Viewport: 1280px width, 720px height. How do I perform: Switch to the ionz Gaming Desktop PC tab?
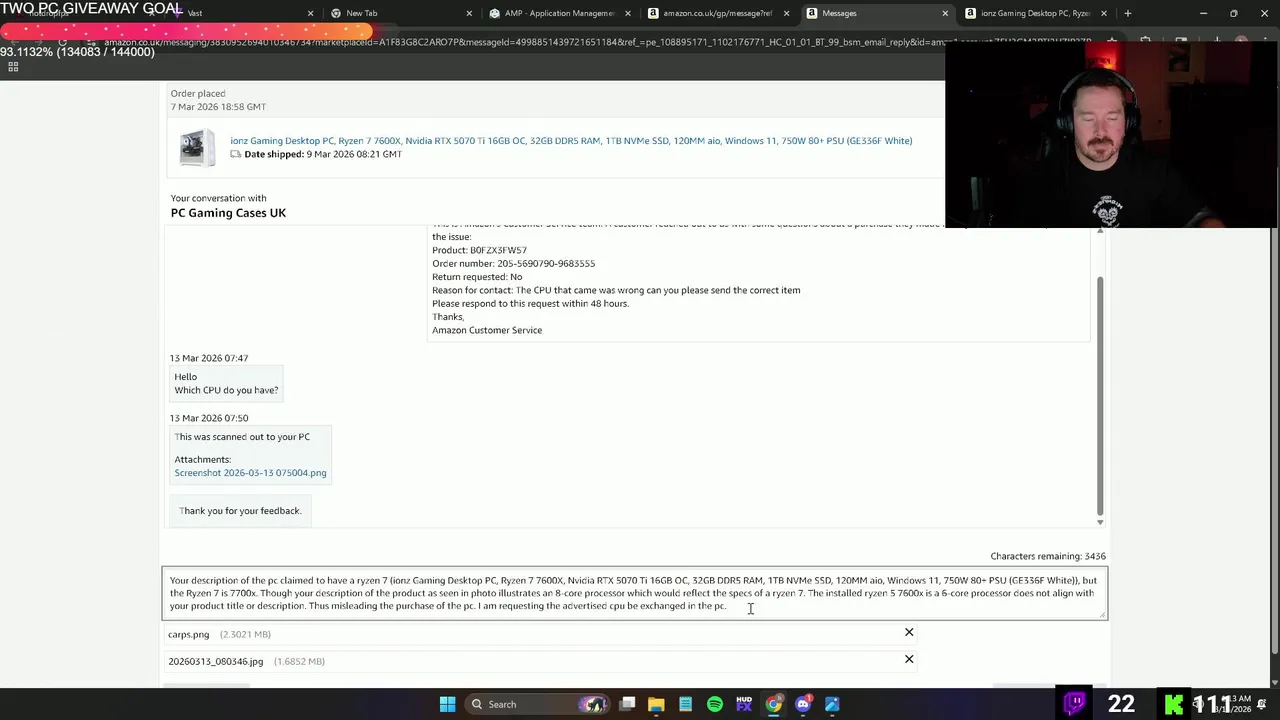(1034, 13)
